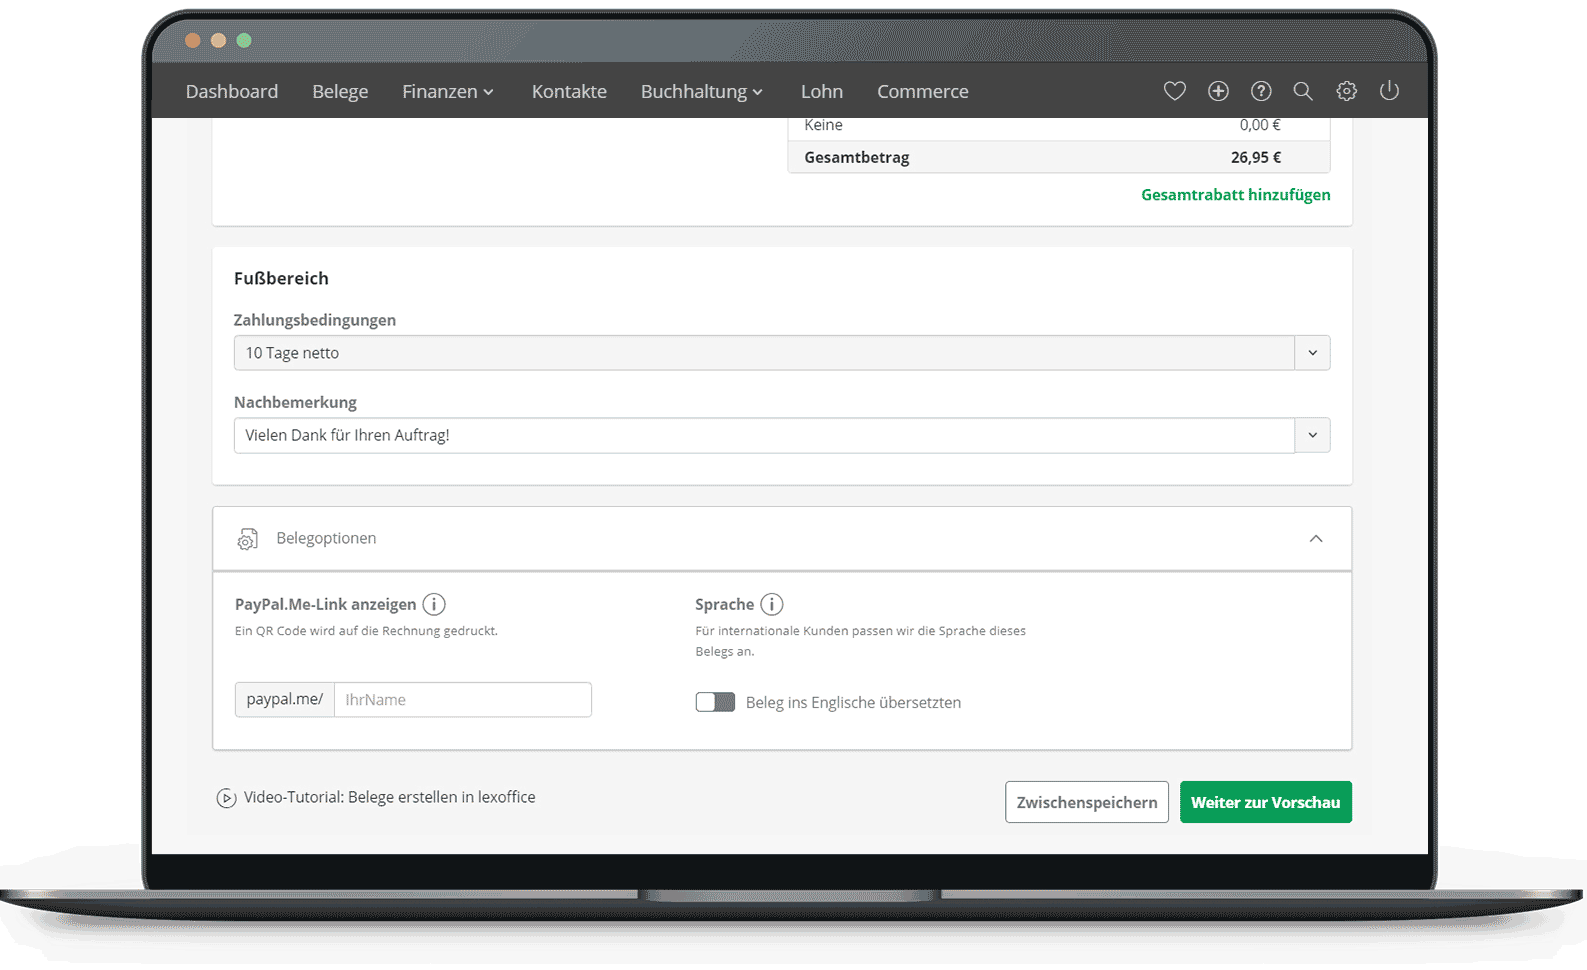Image resolution: width=1587 pixels, height=970 pixels.
Task: Open the Zahlungsbedingungen dropdown arrow
Action: [1312, 353]
